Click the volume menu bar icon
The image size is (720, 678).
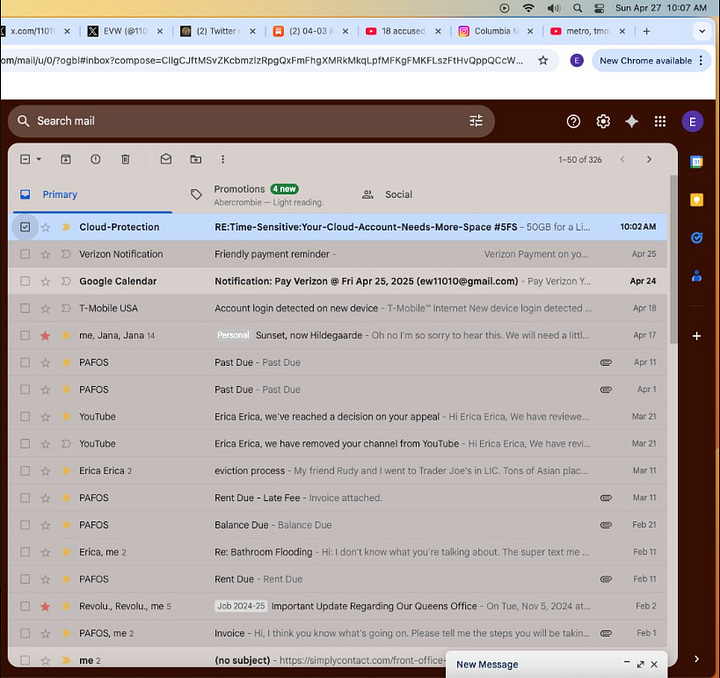tap(553, 8)
